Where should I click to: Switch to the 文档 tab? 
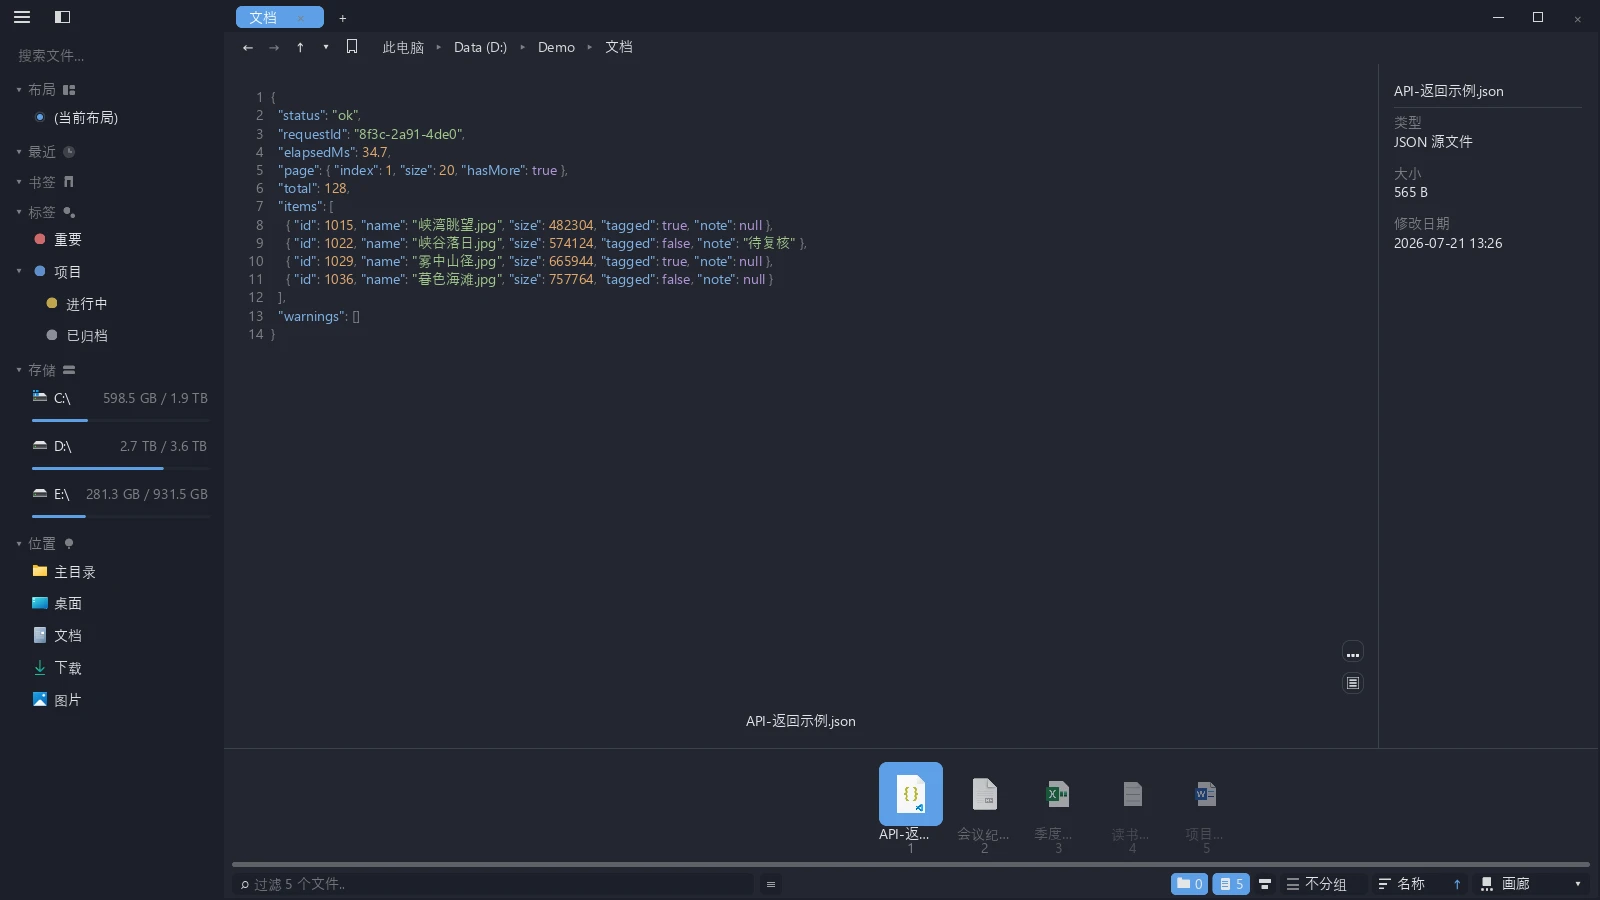[263, 17]
